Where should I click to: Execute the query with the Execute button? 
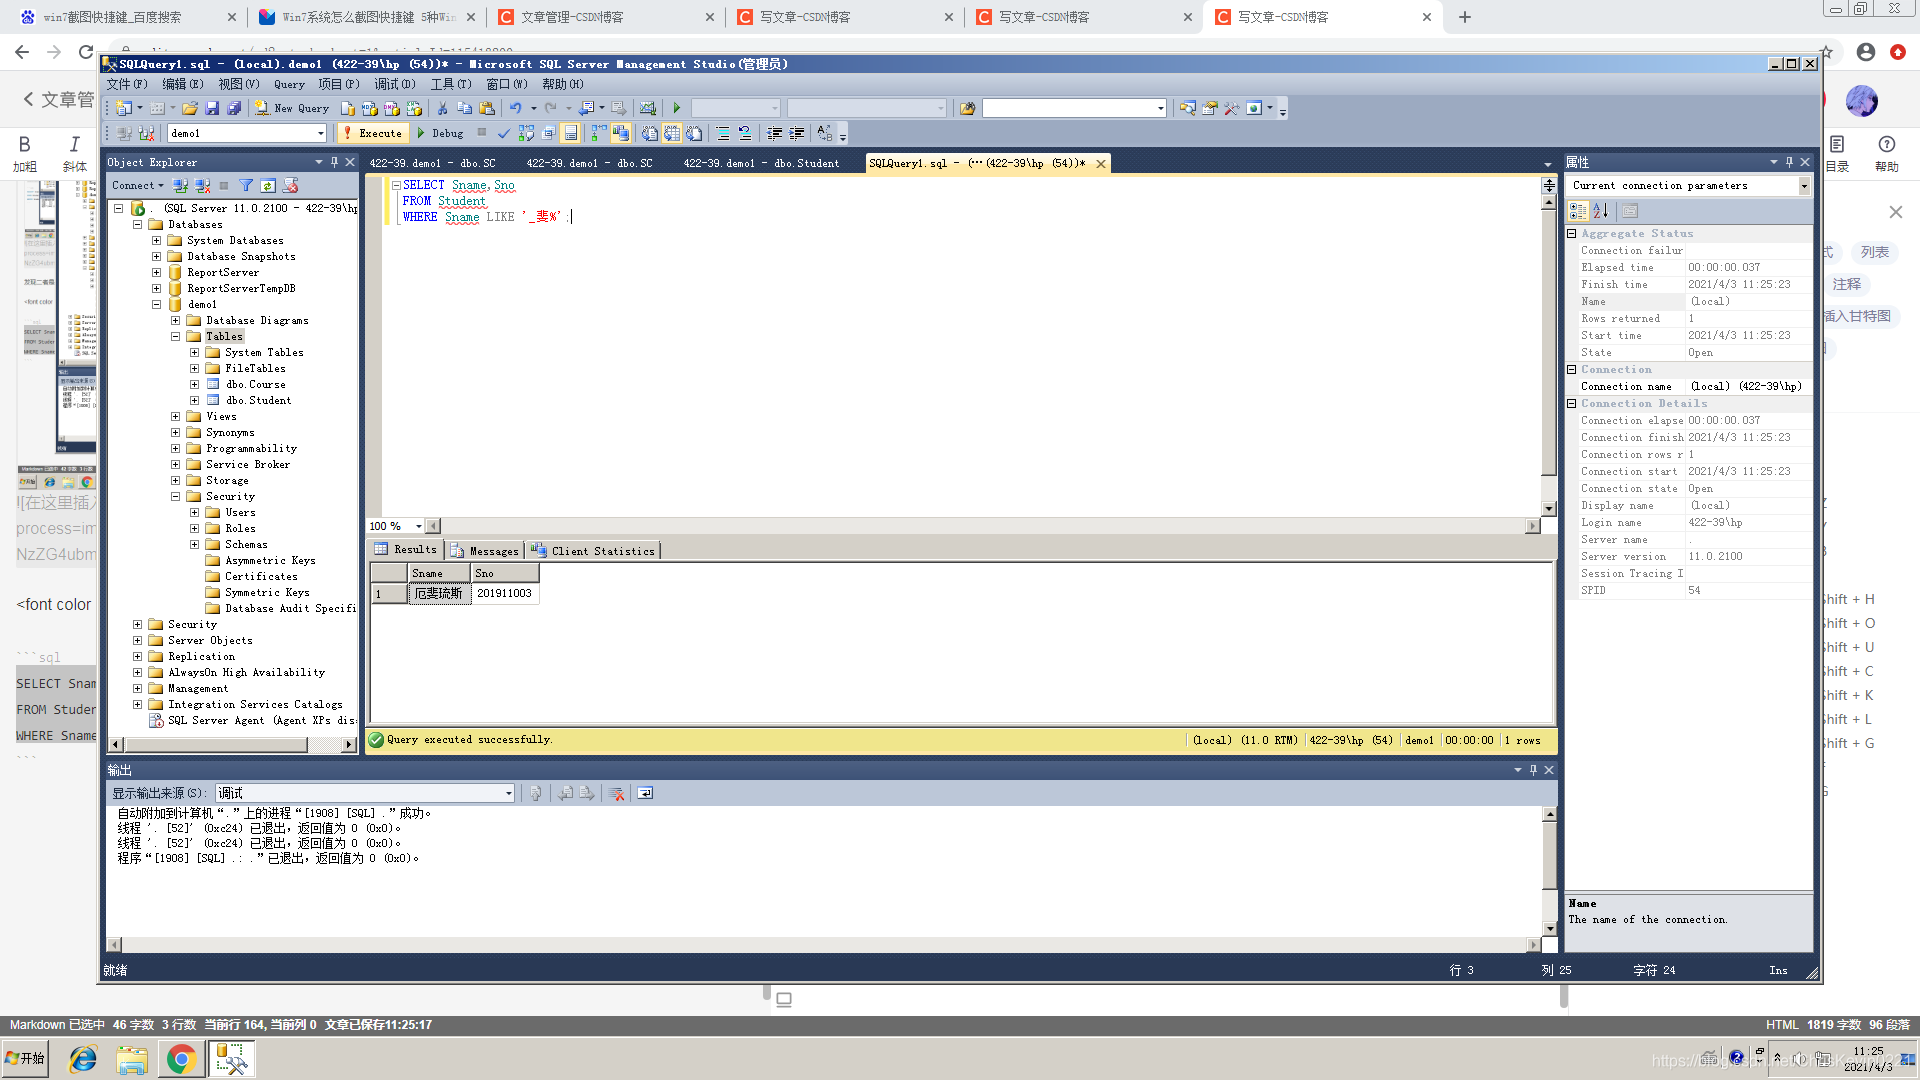(373, 133)
